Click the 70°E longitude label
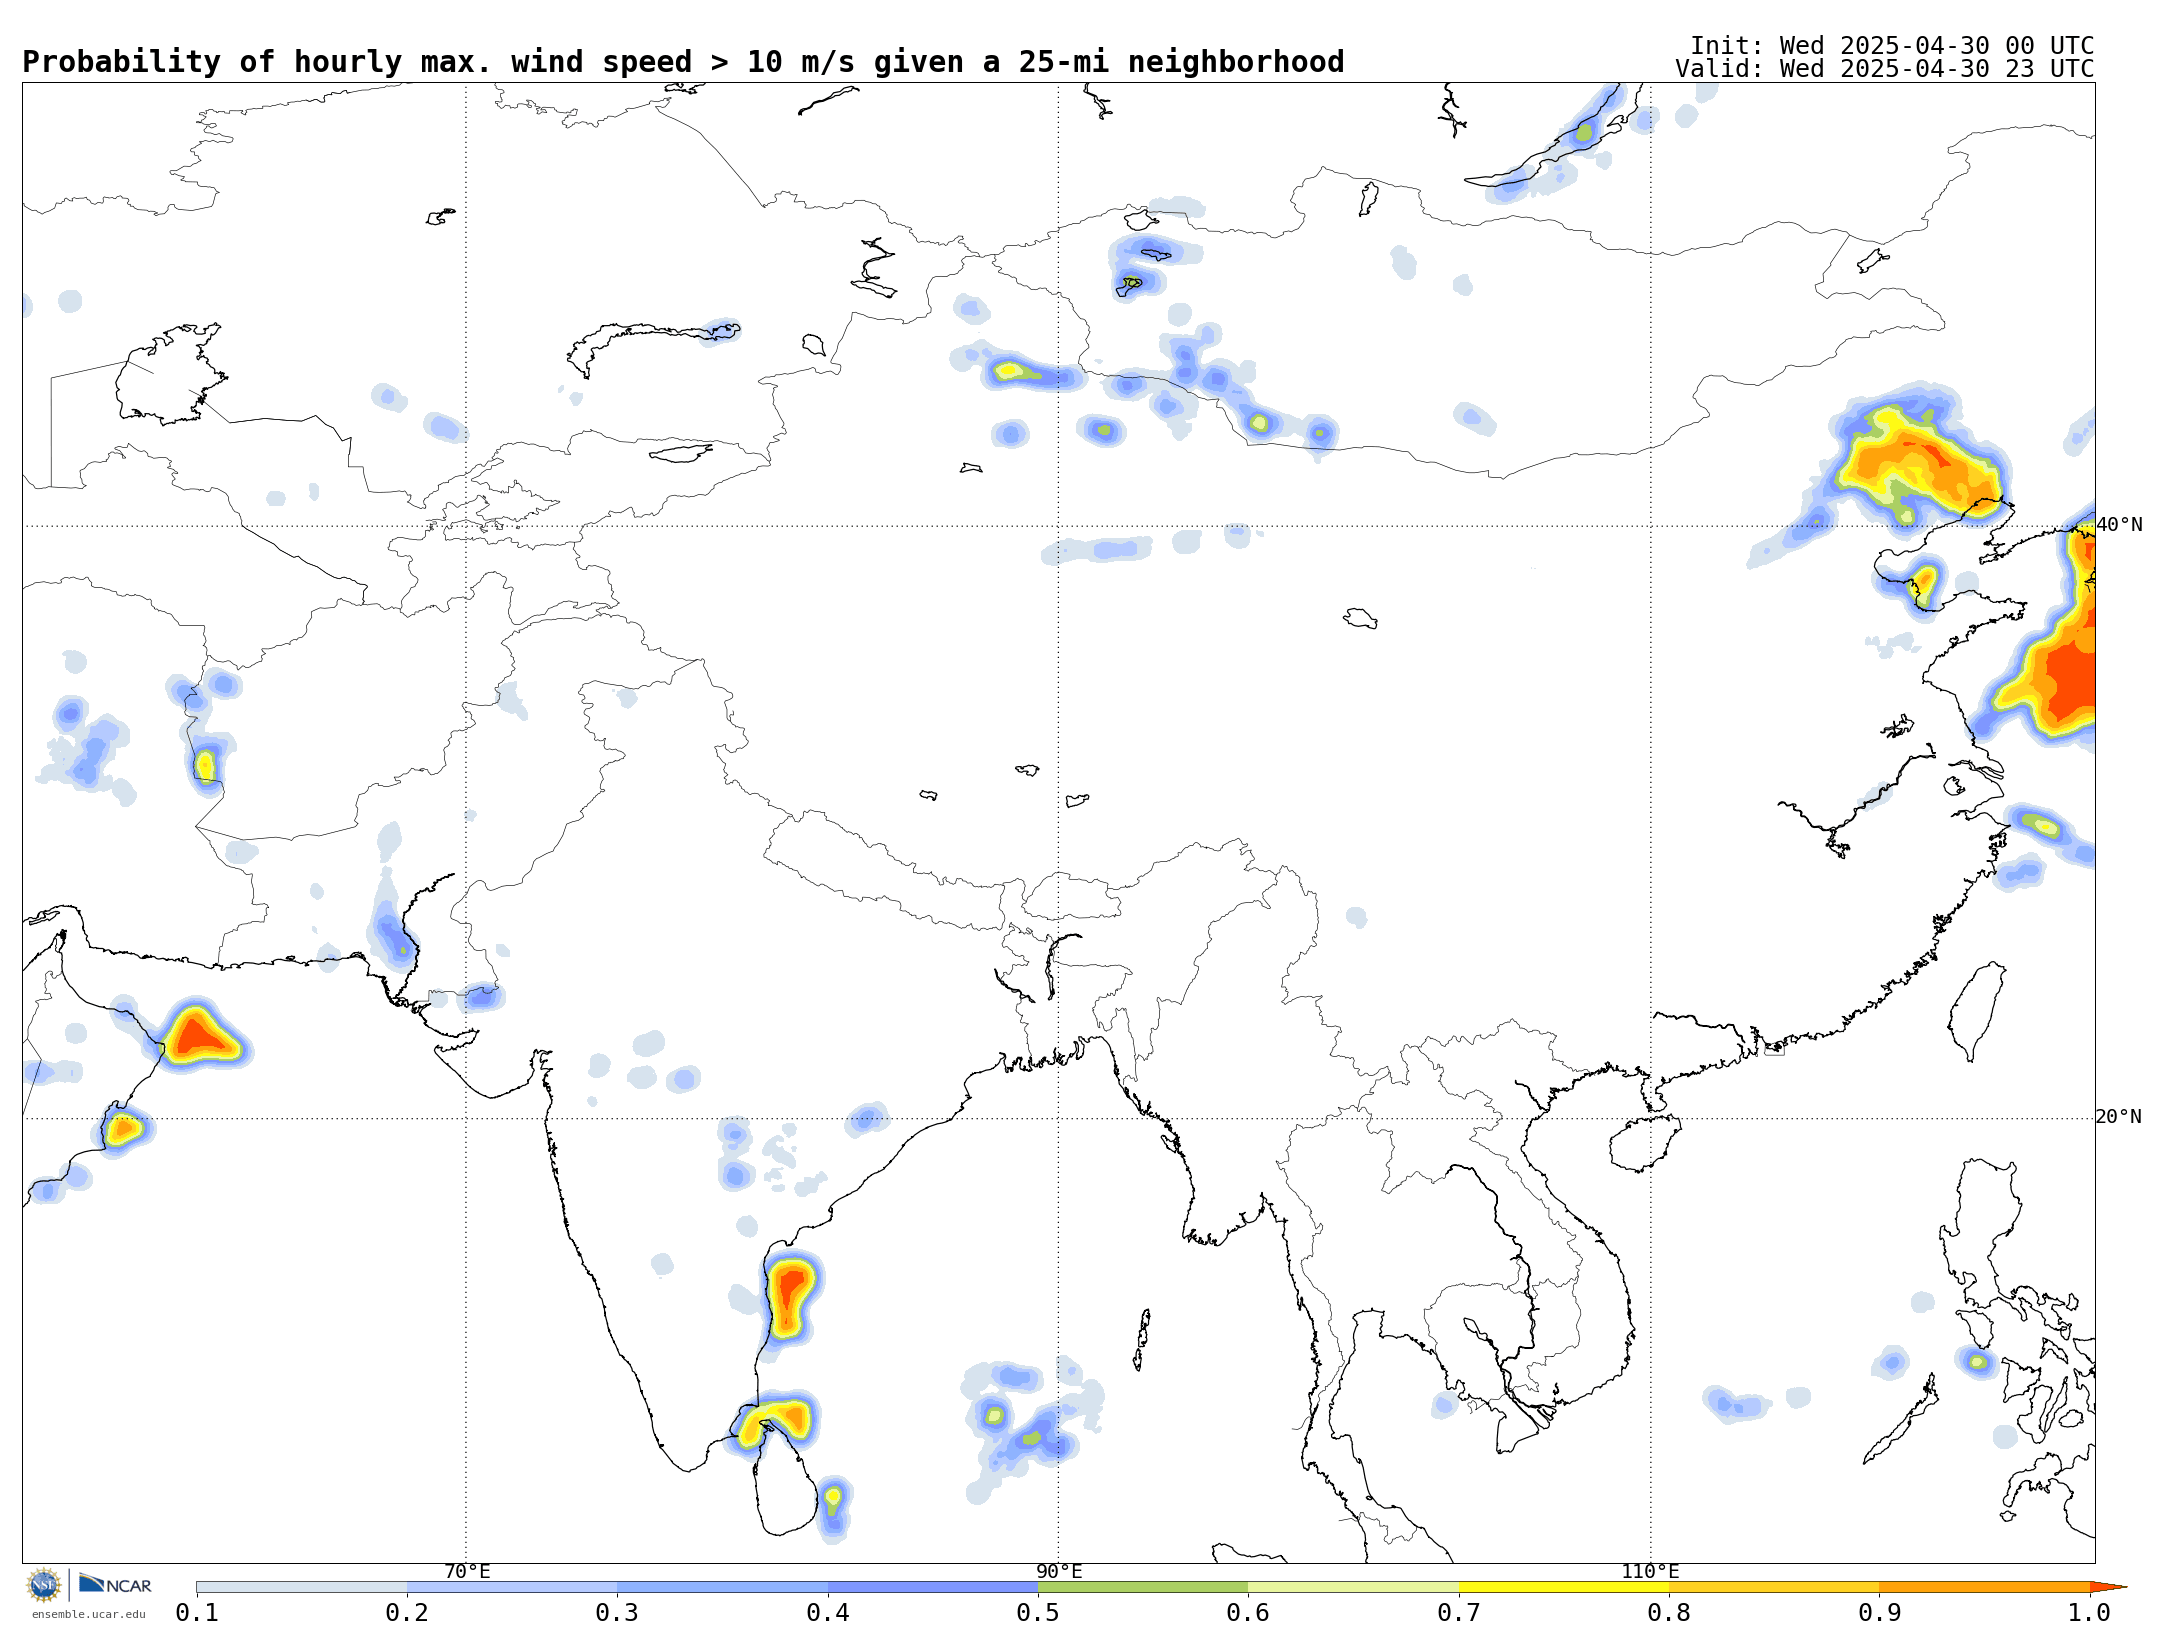Screen dimensions: 2160x1626 click(x=467, y=1571)
